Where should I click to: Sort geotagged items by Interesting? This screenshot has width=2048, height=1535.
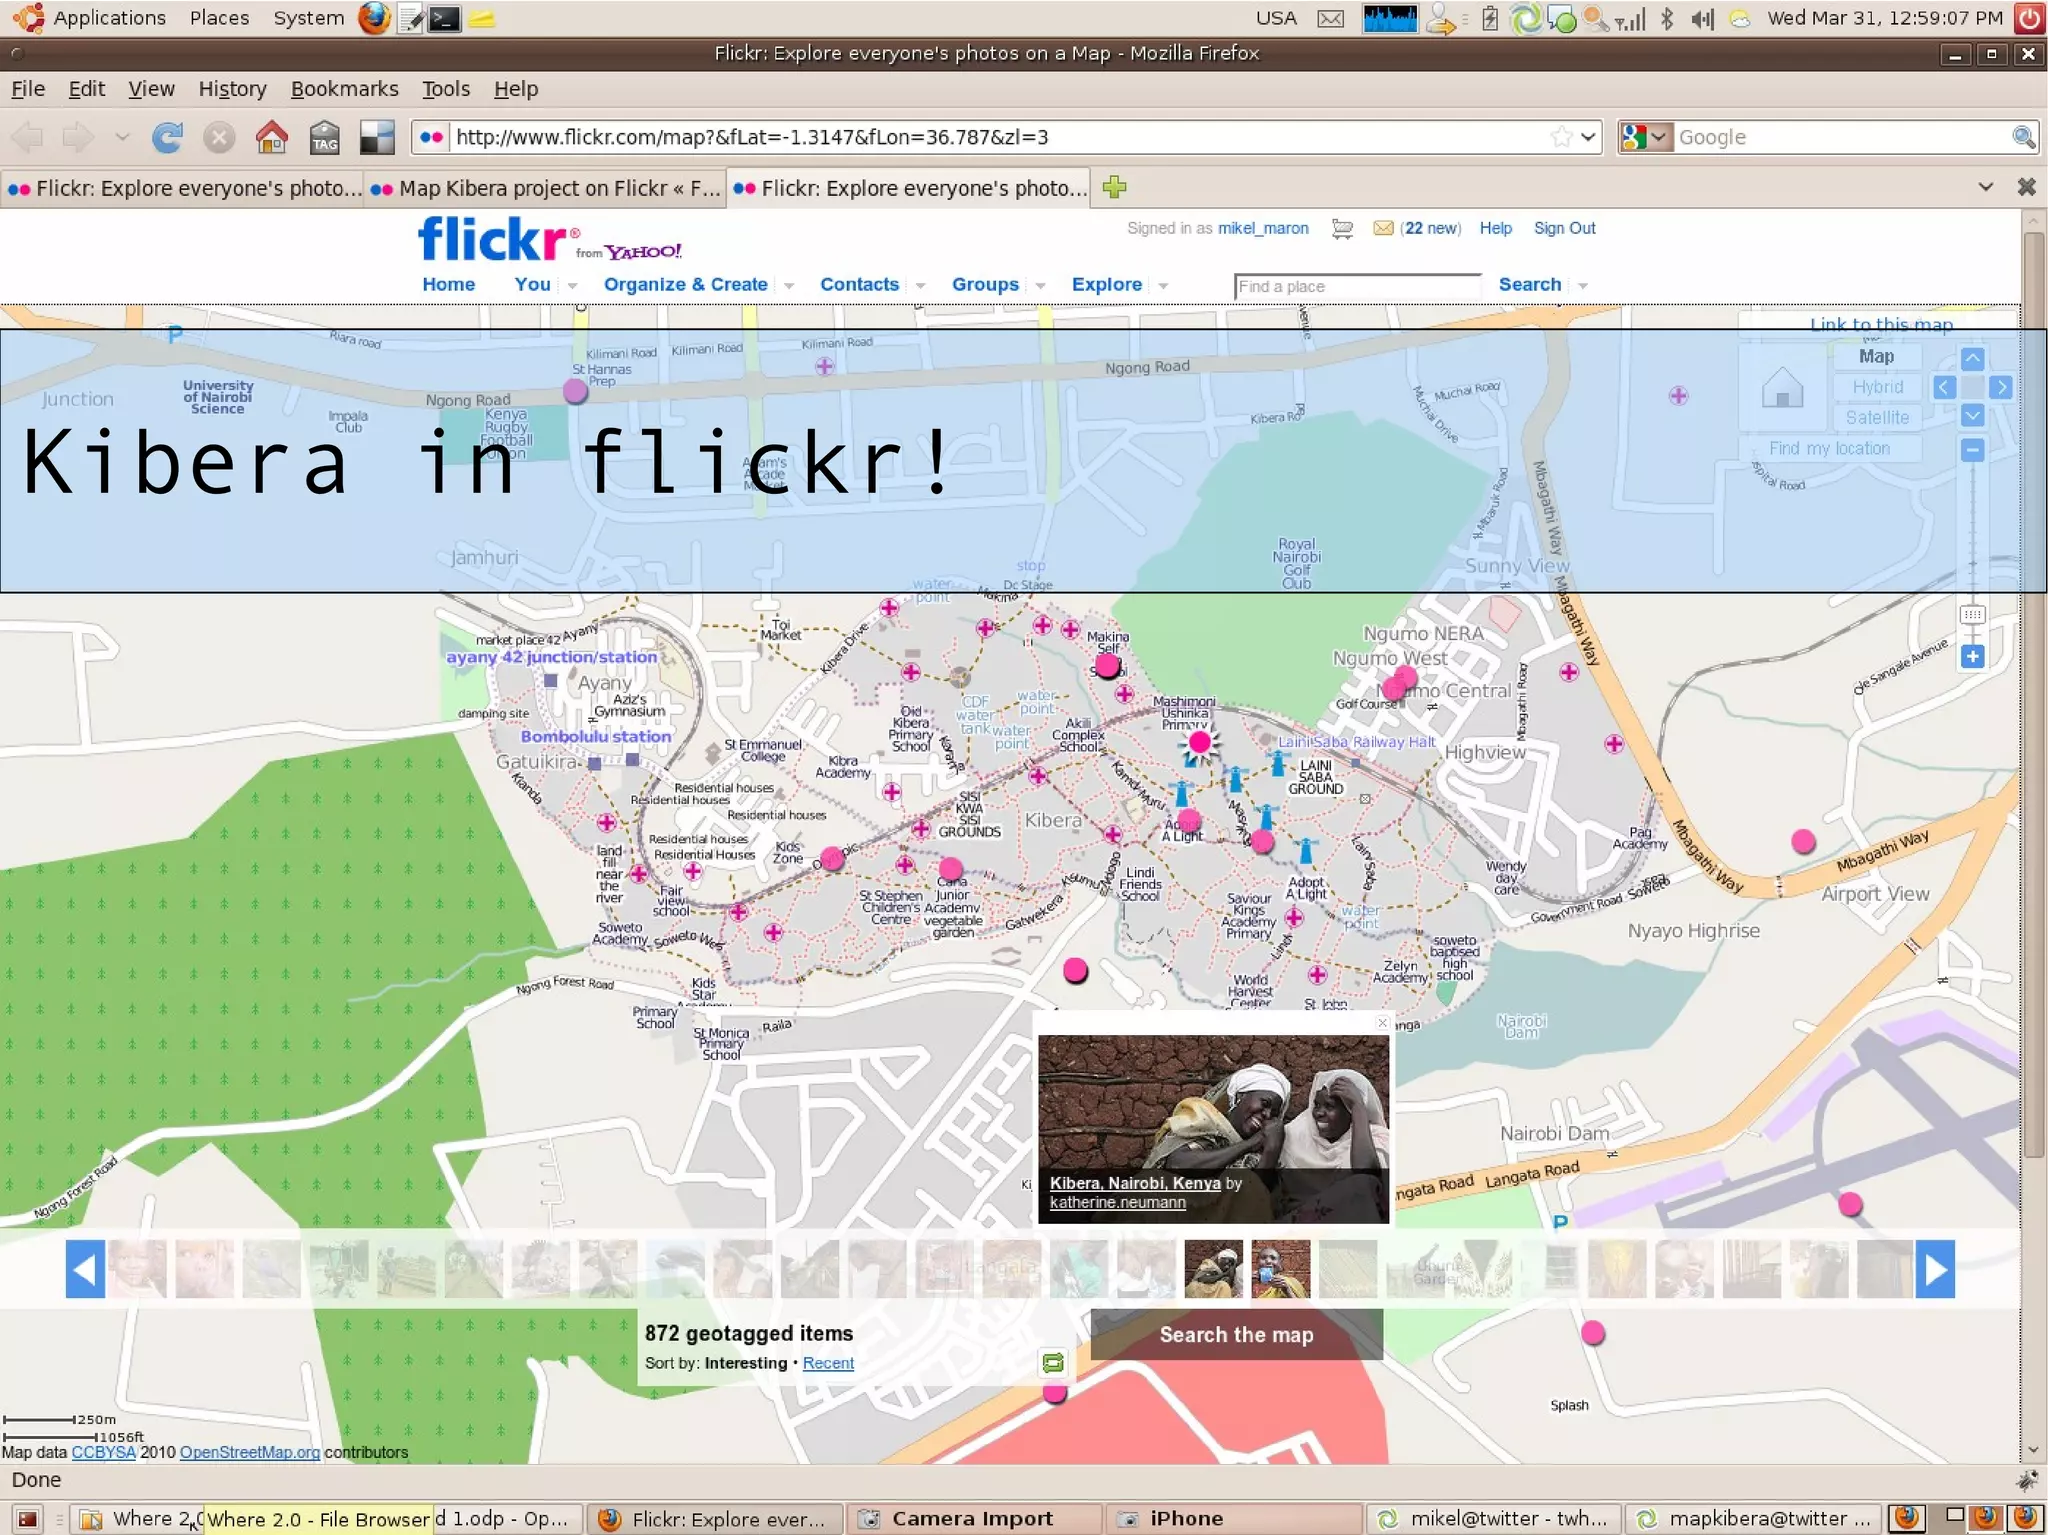(x=745, y=1363)
